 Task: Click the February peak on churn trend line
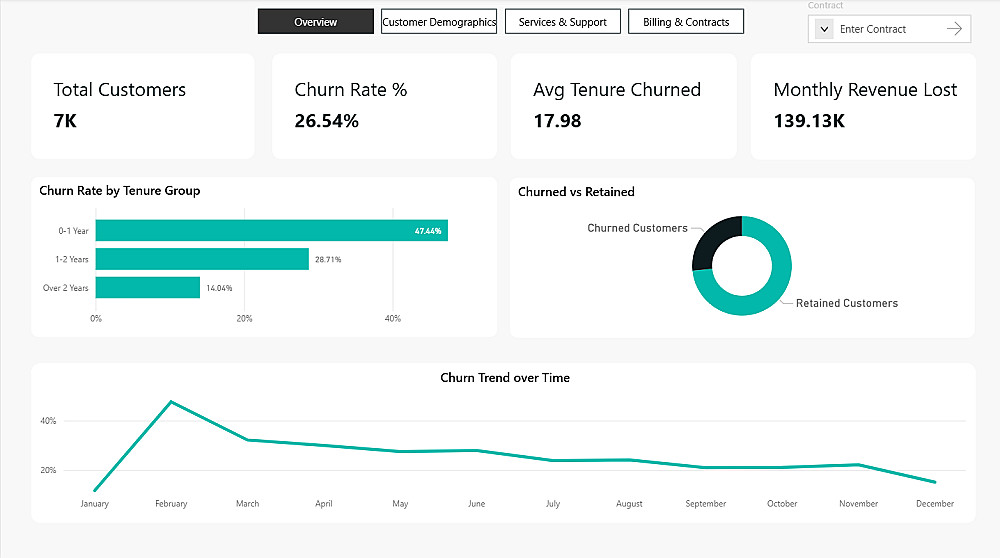tap(171, 402)
